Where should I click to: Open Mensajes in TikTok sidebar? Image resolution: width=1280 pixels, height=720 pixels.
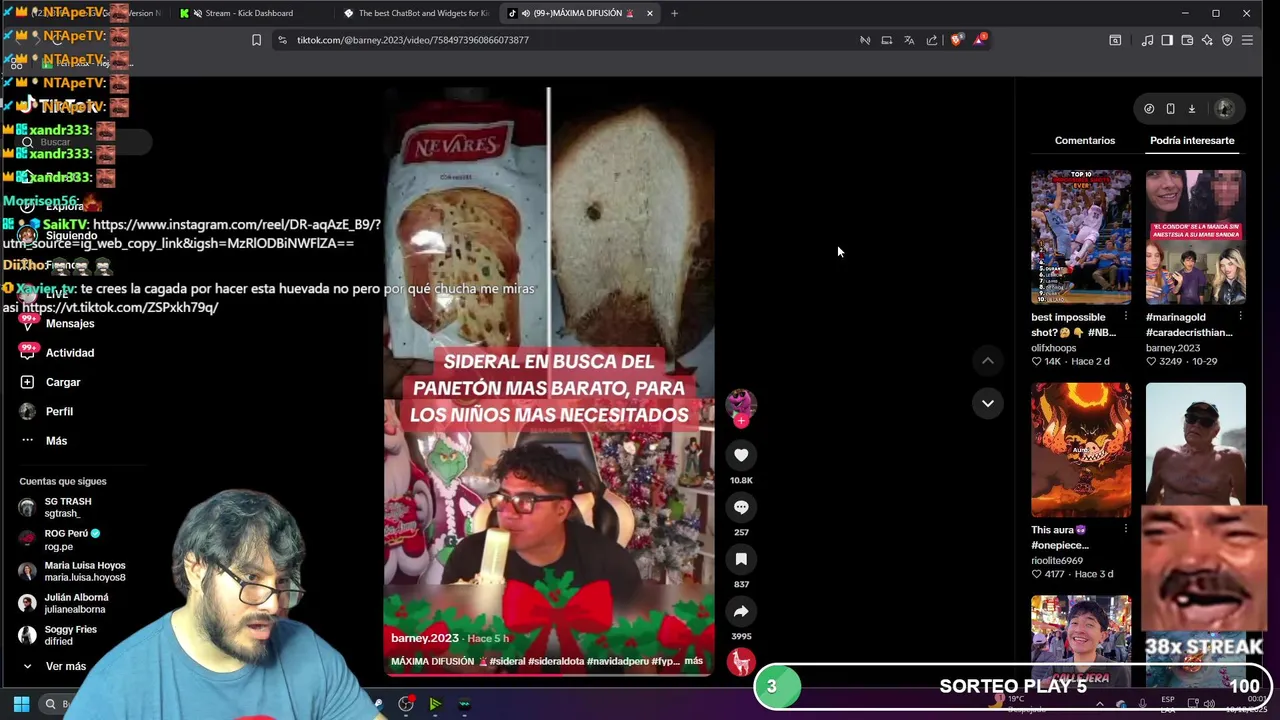[x=70, y=323]
